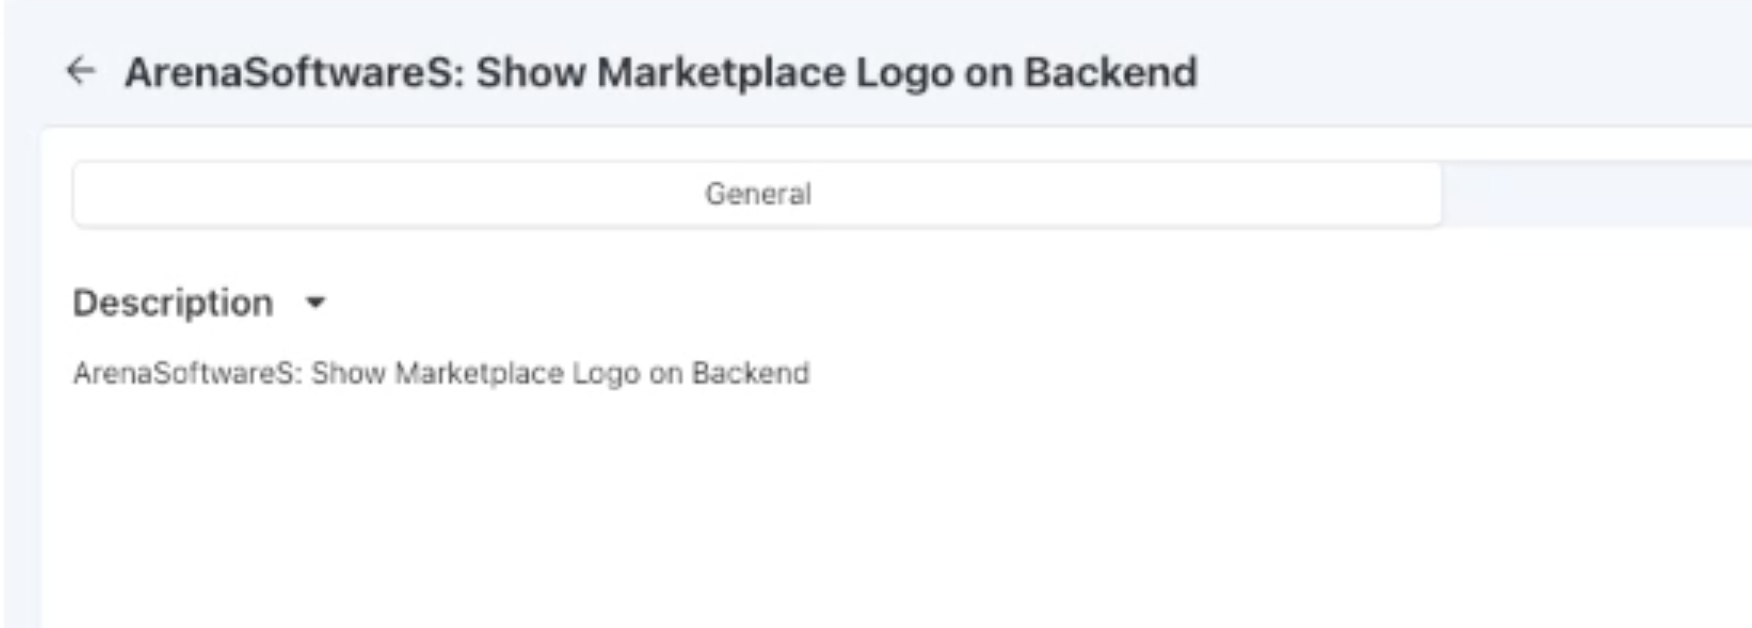Click the Description section heading
Screen dimensions: 1752x628
click(173, 303)
